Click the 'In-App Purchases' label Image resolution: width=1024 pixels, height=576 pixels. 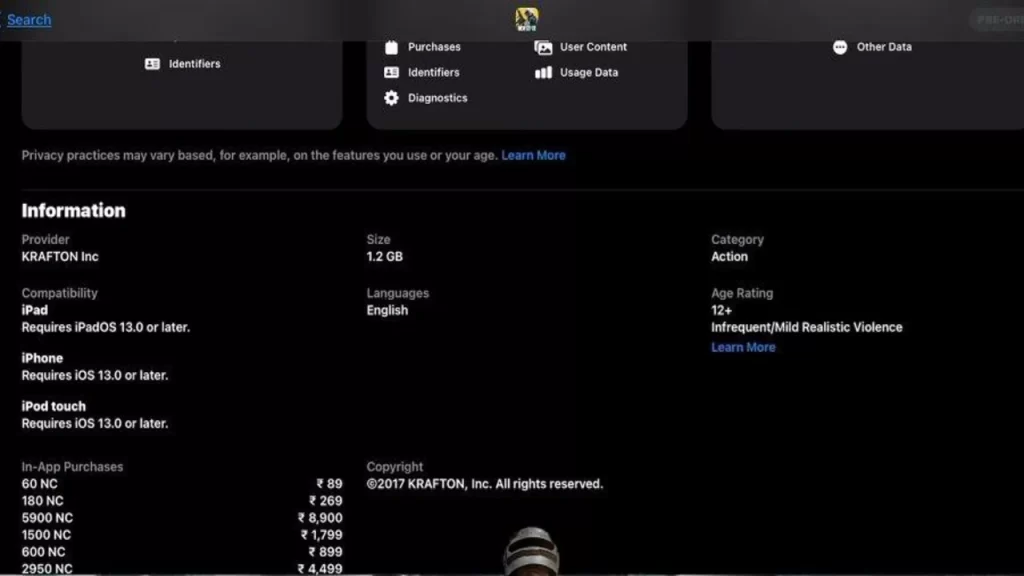pyautogui.click(x=72, y=467)
